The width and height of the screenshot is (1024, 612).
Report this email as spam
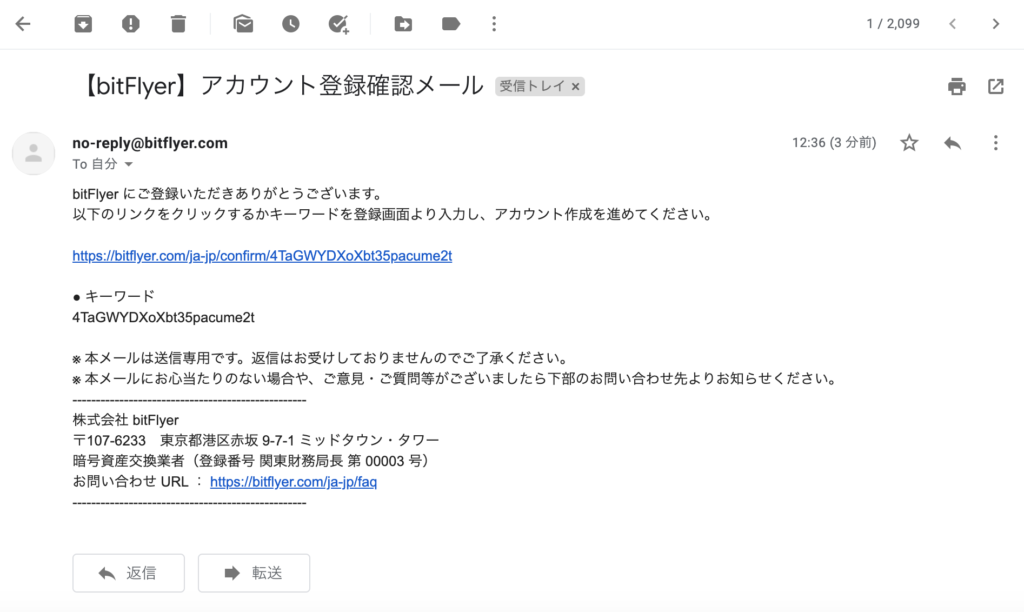point(131,24)
